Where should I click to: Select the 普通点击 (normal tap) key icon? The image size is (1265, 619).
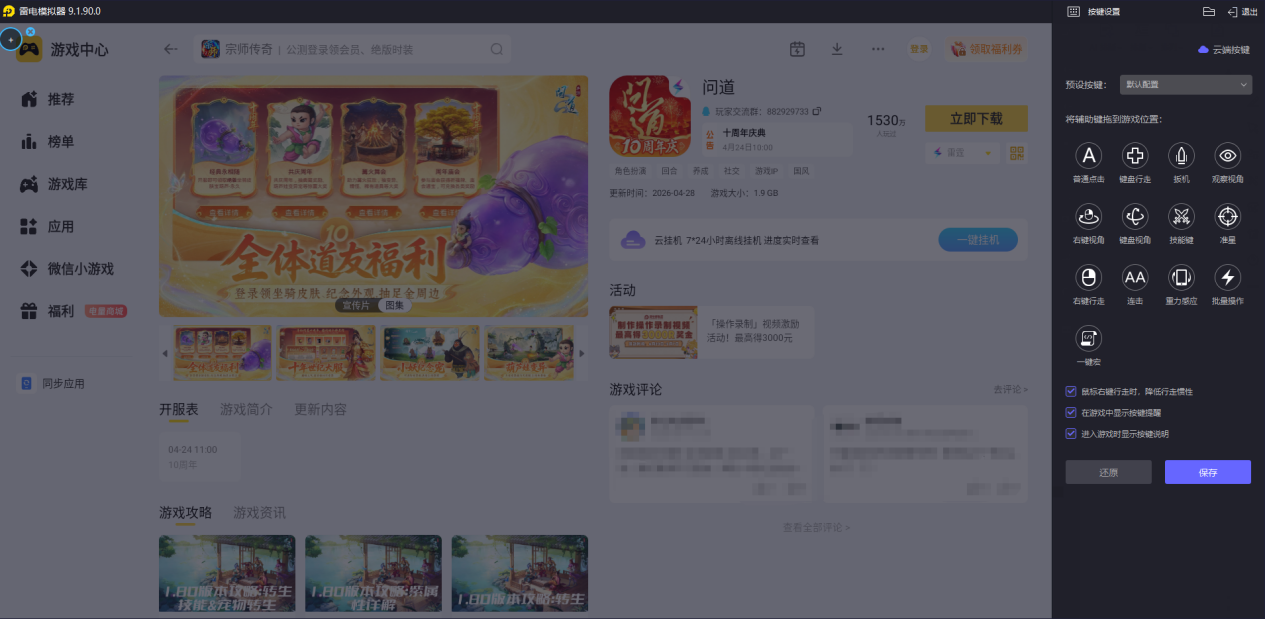(1089, 155)
